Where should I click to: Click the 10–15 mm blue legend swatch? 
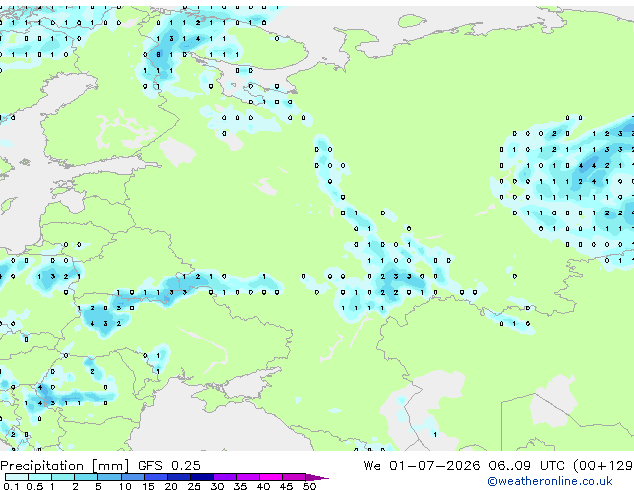pos(133,477)
